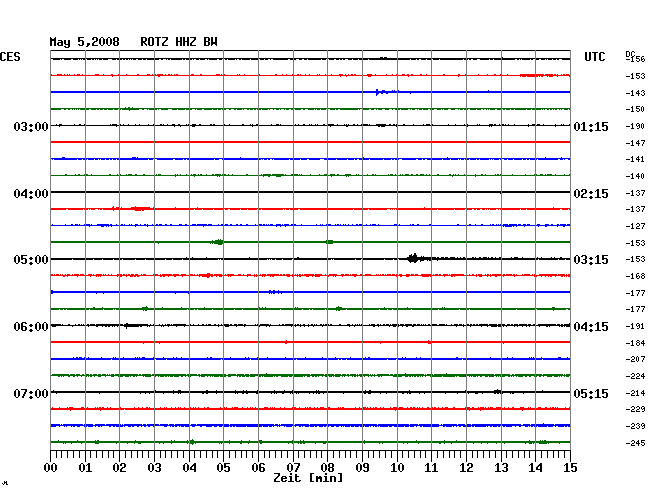Click the DC offset value "-140"
Screen dimensions: 650x494
coord(635,177)
